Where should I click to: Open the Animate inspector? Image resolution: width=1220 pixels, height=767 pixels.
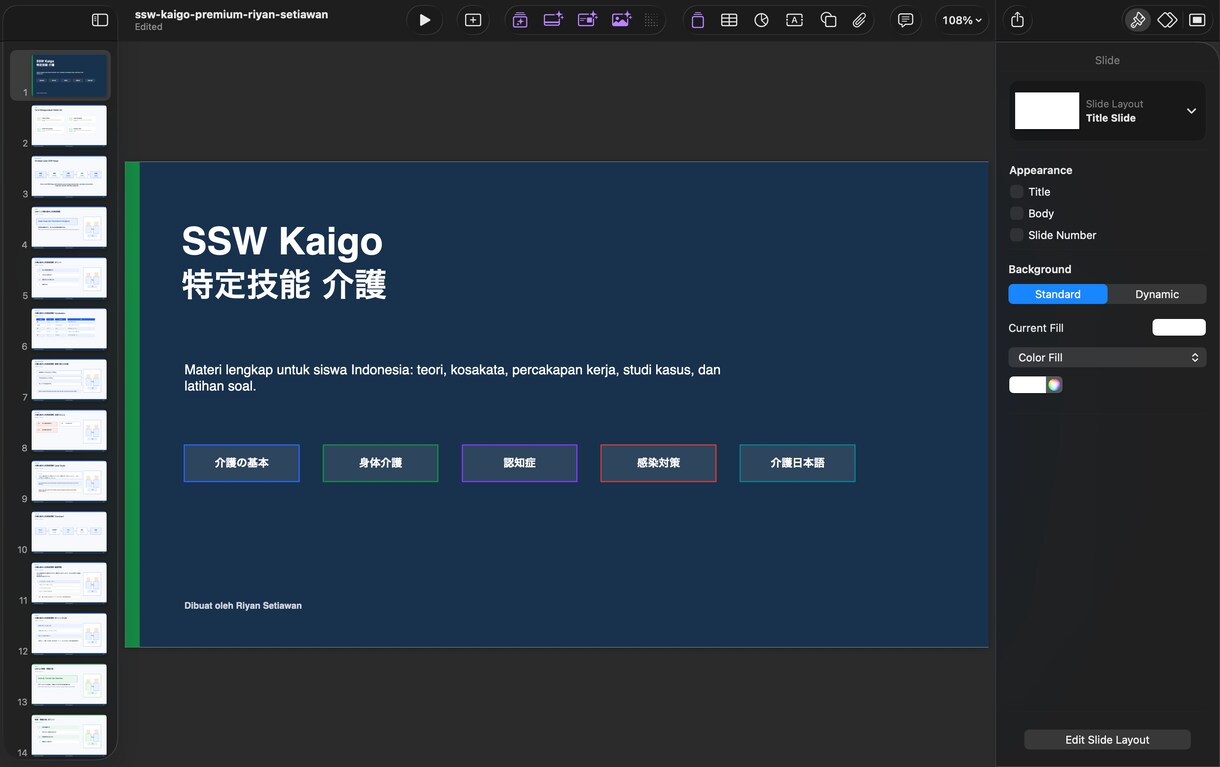click(1167, 20)
